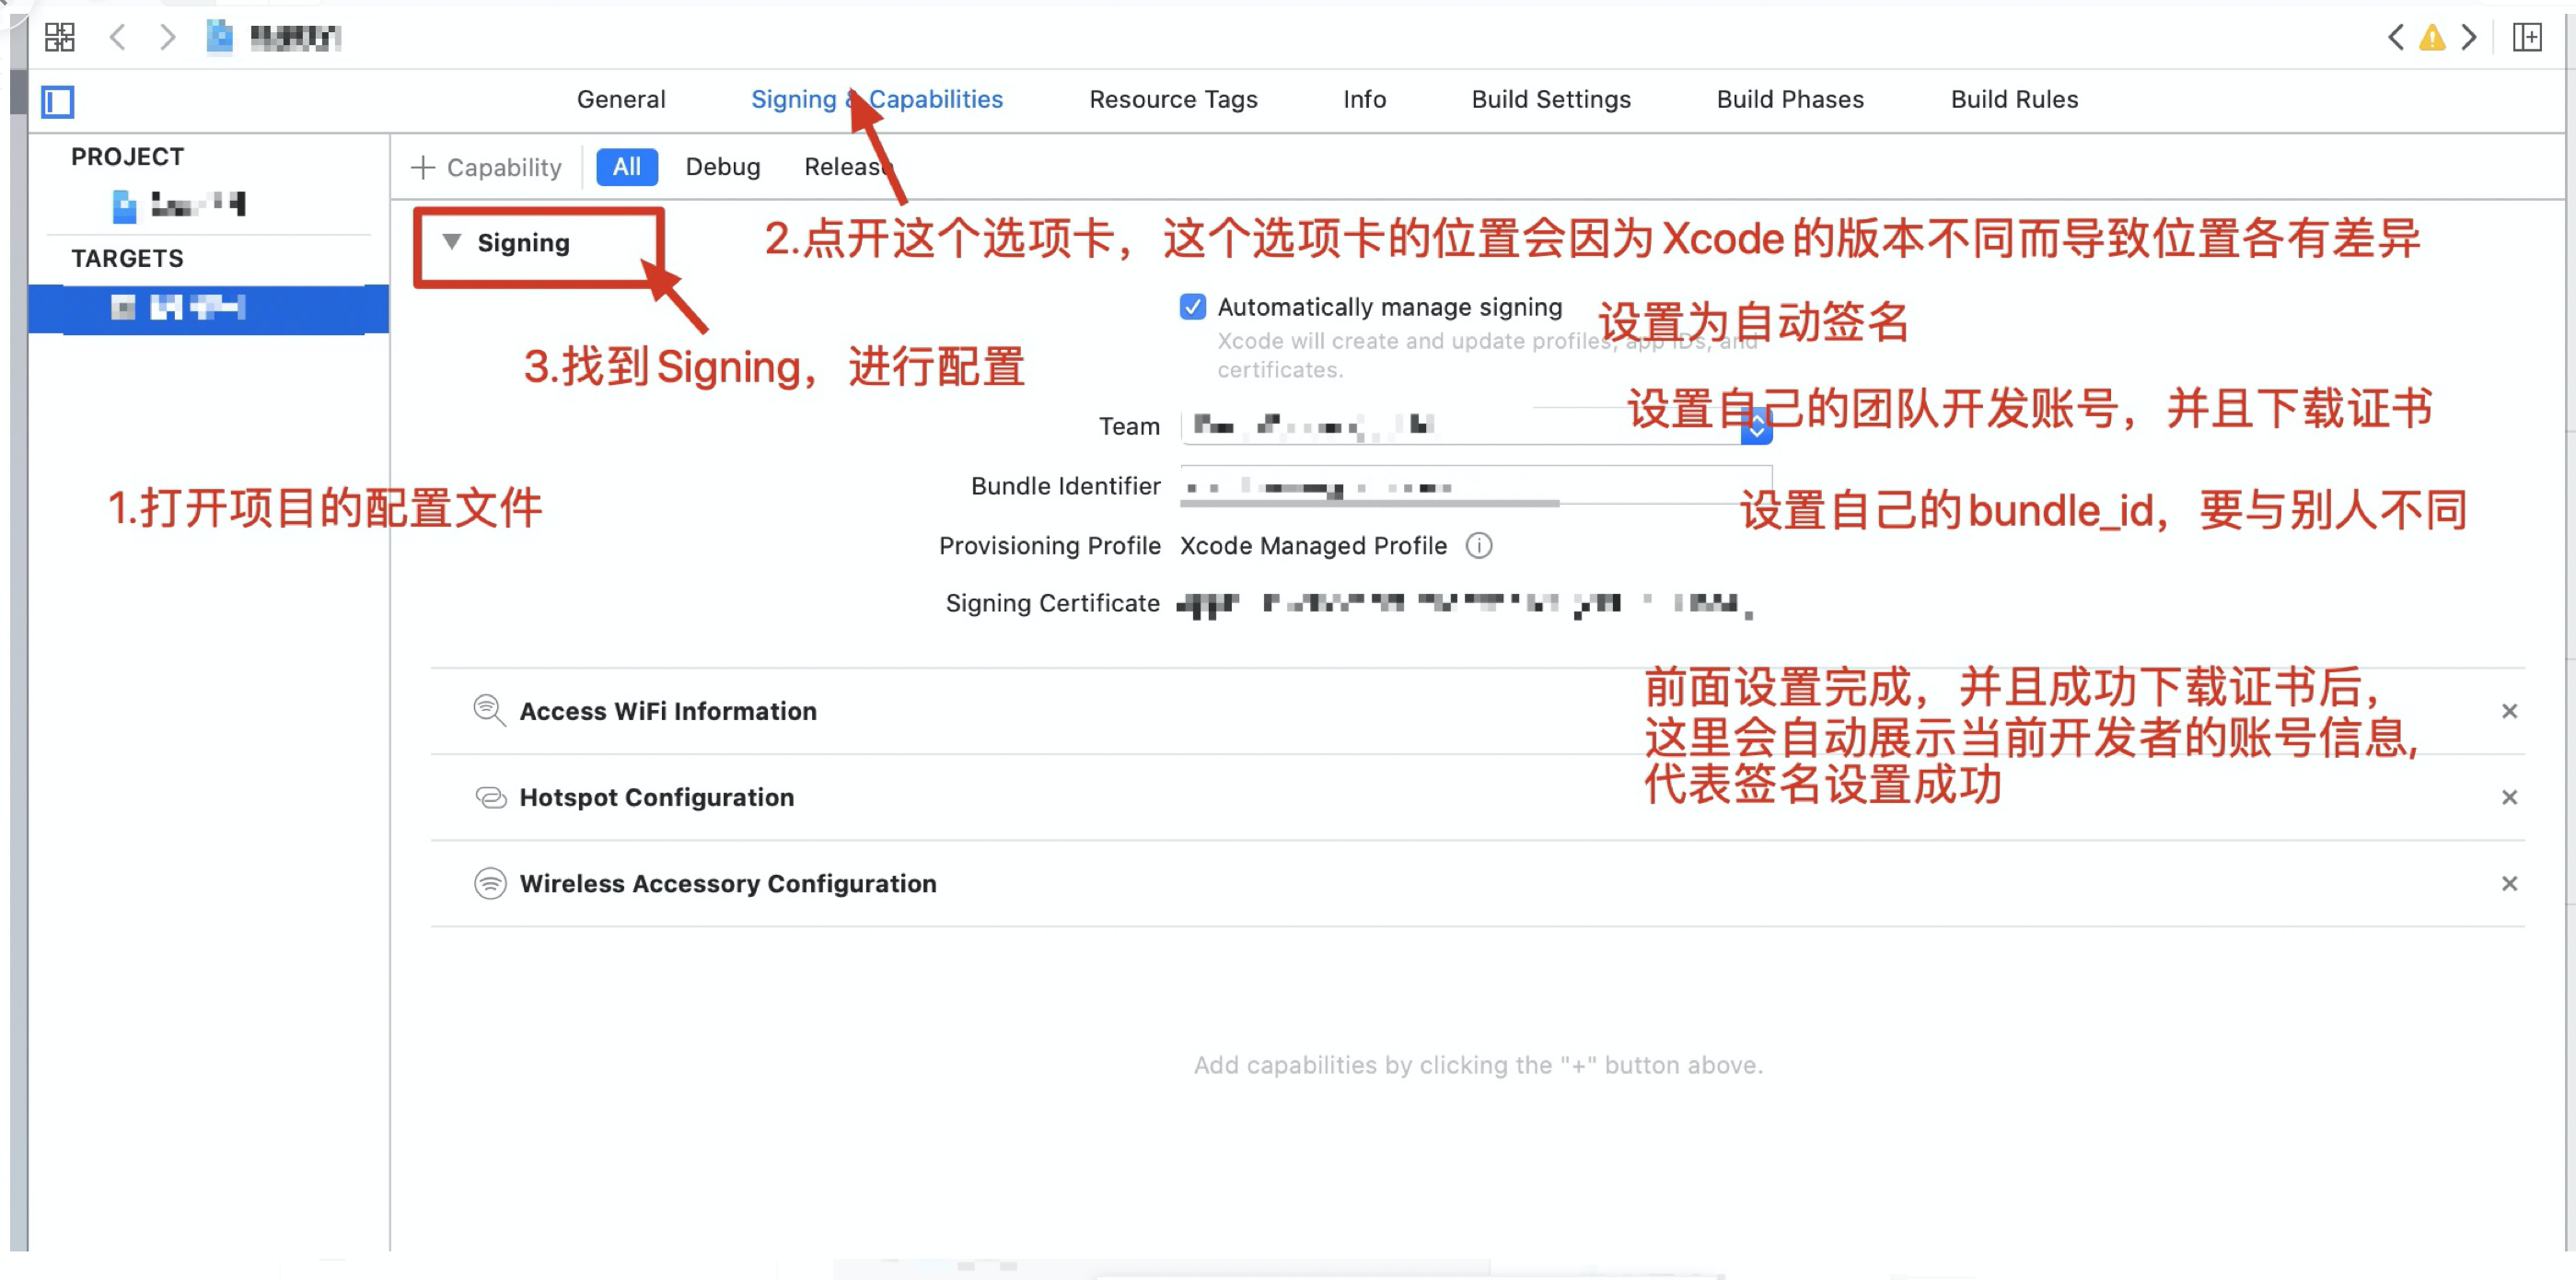Close the Access WiFi Information capability
The image size is (2576, 1280).
[x=2509, y=712]
